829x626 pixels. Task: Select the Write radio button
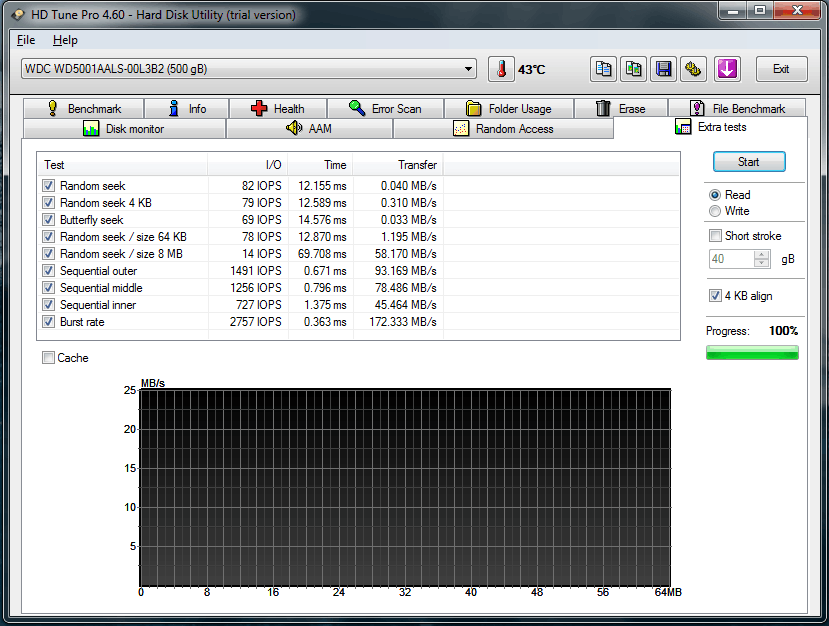(715, 211)
